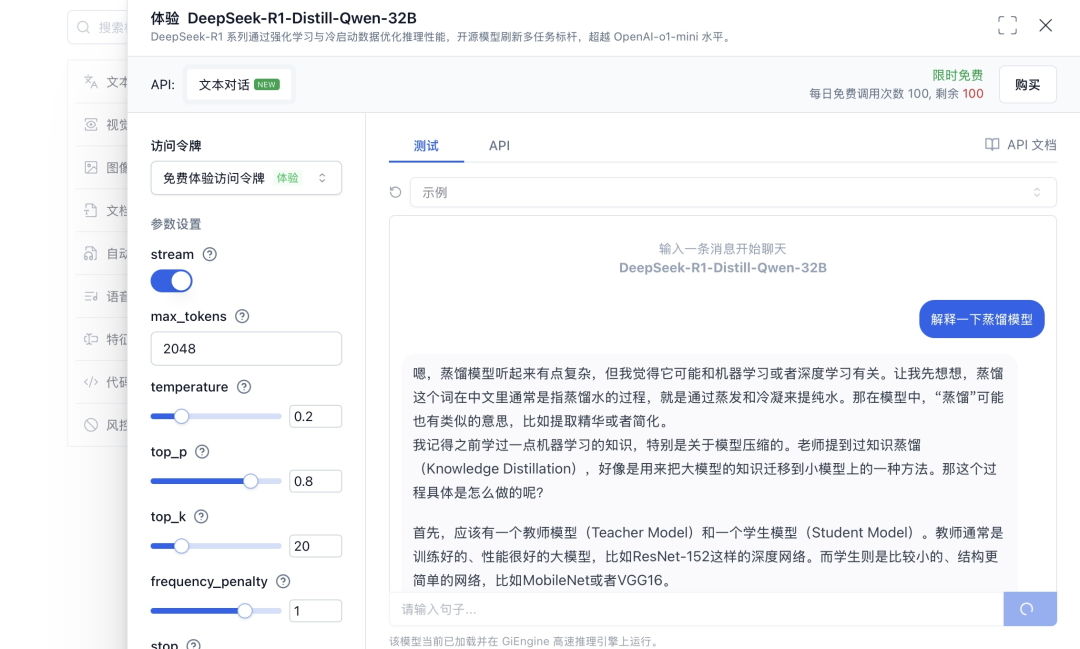The height and width of the screenshot is (649, 1080).
Task: Click the image picture icon in sidebar
Action: click(91, 167)
